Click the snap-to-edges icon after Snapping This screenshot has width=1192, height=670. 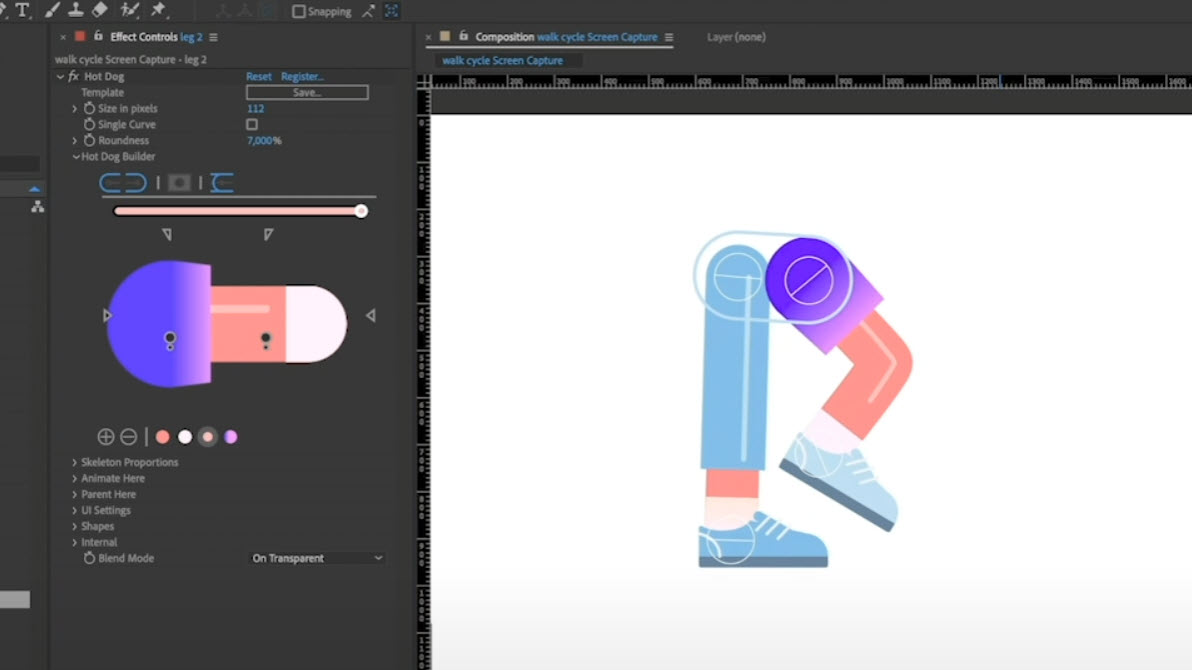click(x=368, y=11)
